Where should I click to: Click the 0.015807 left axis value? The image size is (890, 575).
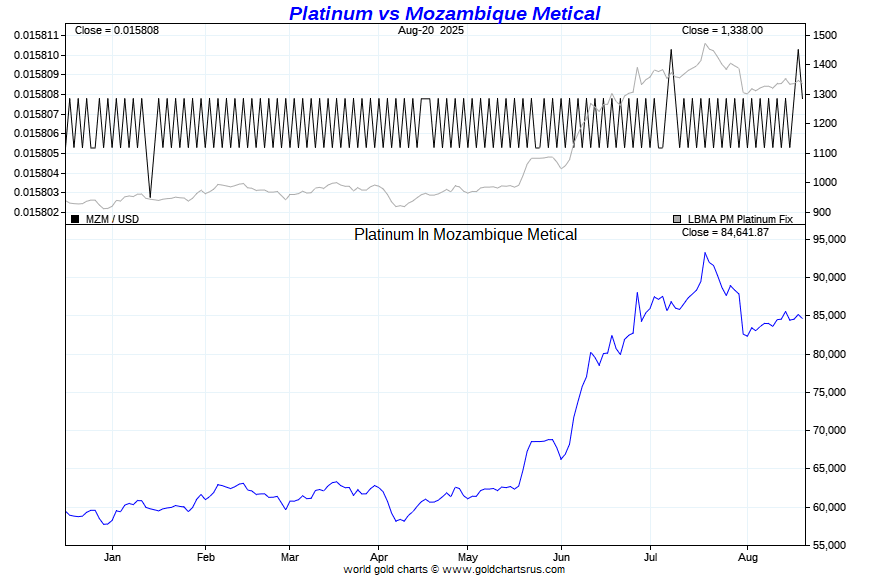pyautogui.click(x=36, y=114)
